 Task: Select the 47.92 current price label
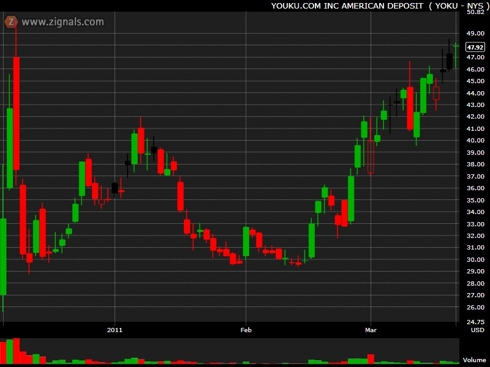(x=475, y=47)
